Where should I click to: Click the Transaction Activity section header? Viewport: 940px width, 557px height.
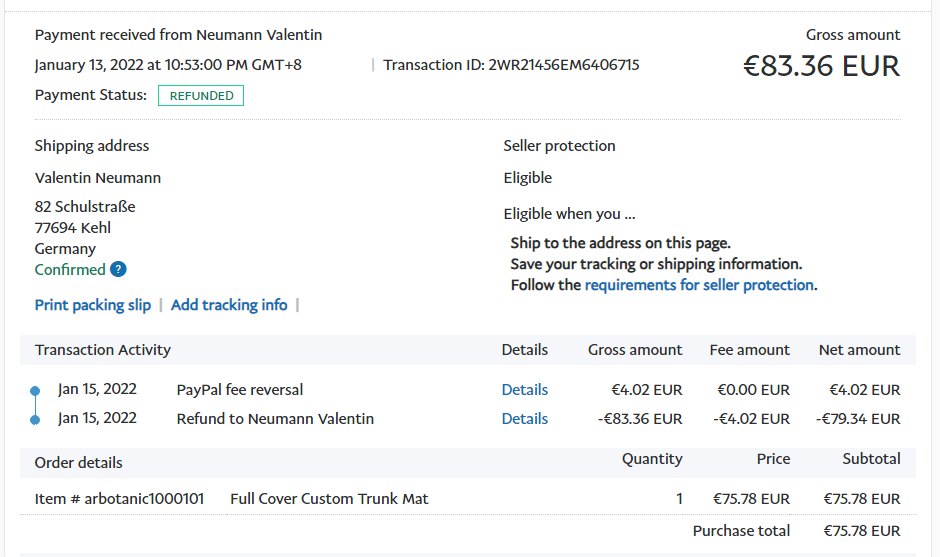[x=103, y=350]
